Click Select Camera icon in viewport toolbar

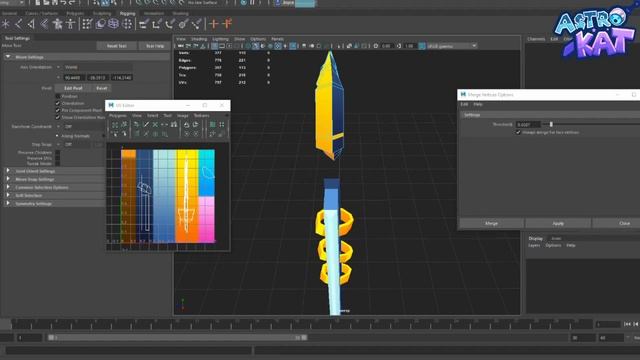pos(181,46)
